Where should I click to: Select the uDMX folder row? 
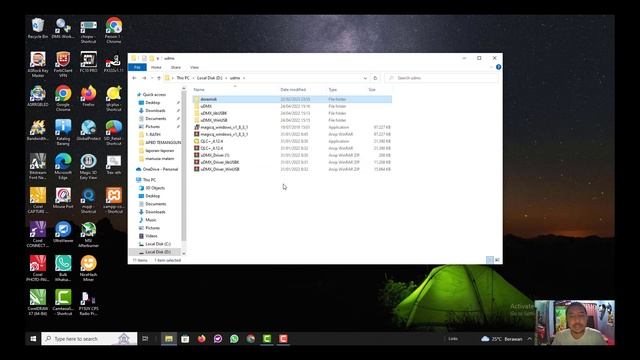click(x=292, y=106)
